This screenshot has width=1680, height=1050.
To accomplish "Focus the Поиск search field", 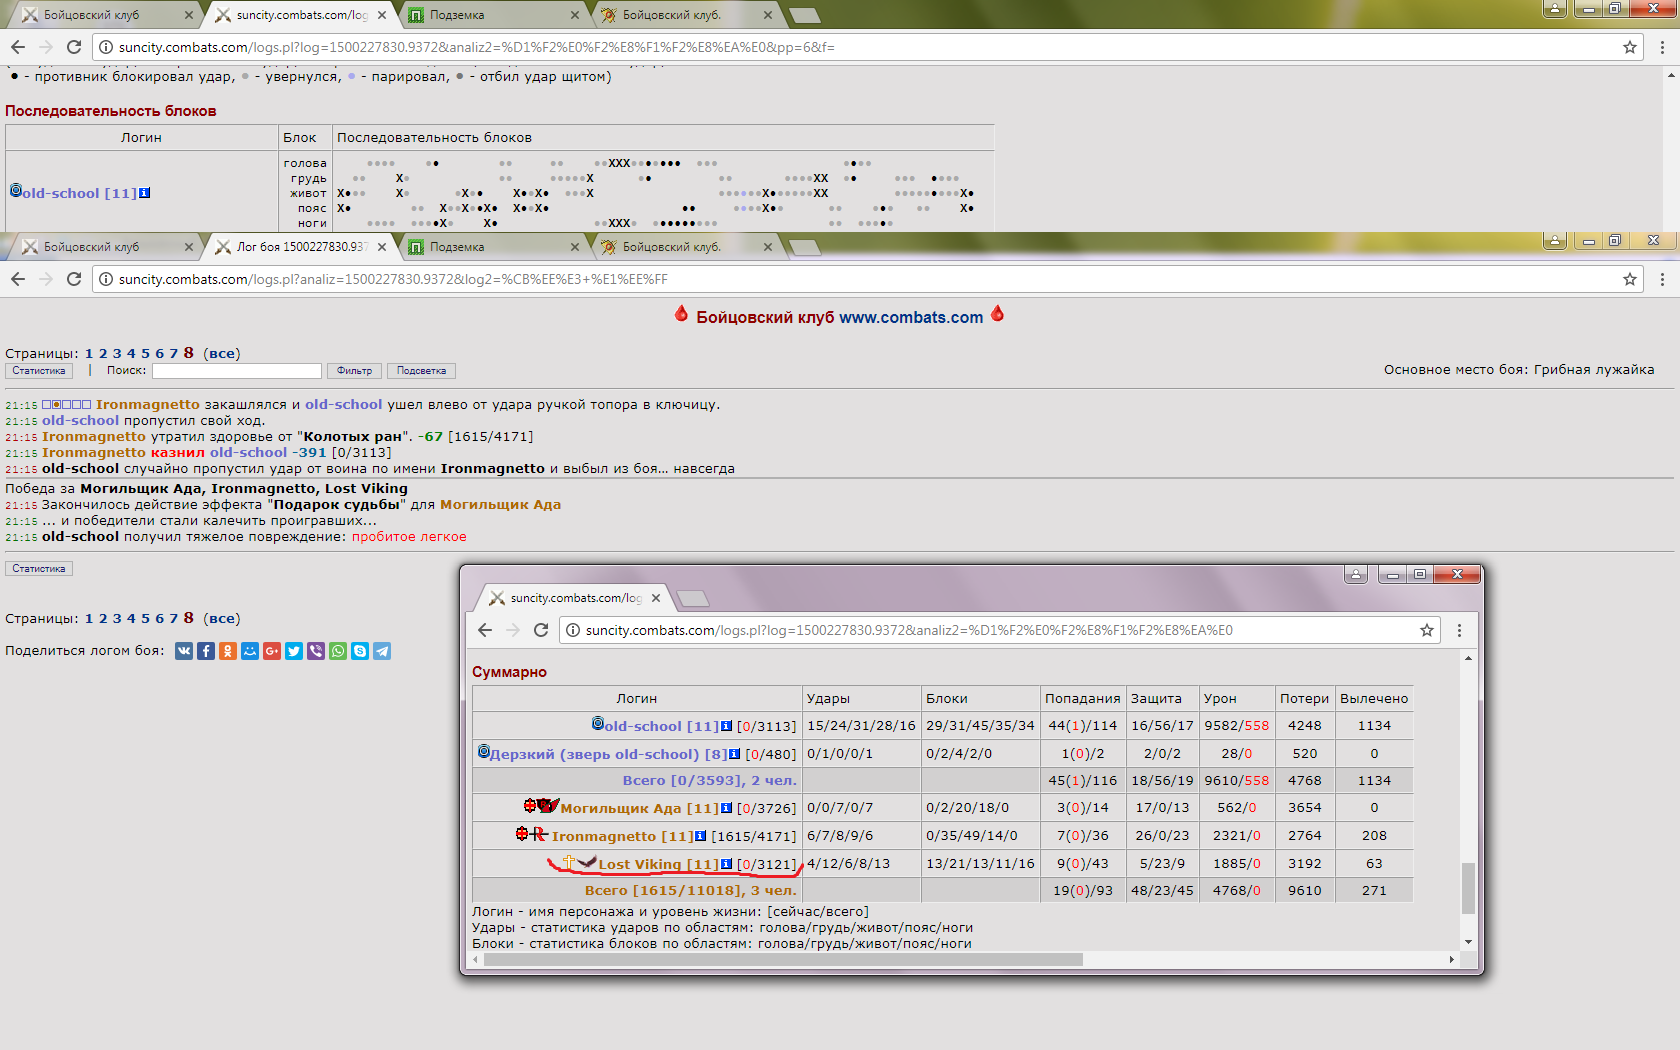I will [237, 371].
